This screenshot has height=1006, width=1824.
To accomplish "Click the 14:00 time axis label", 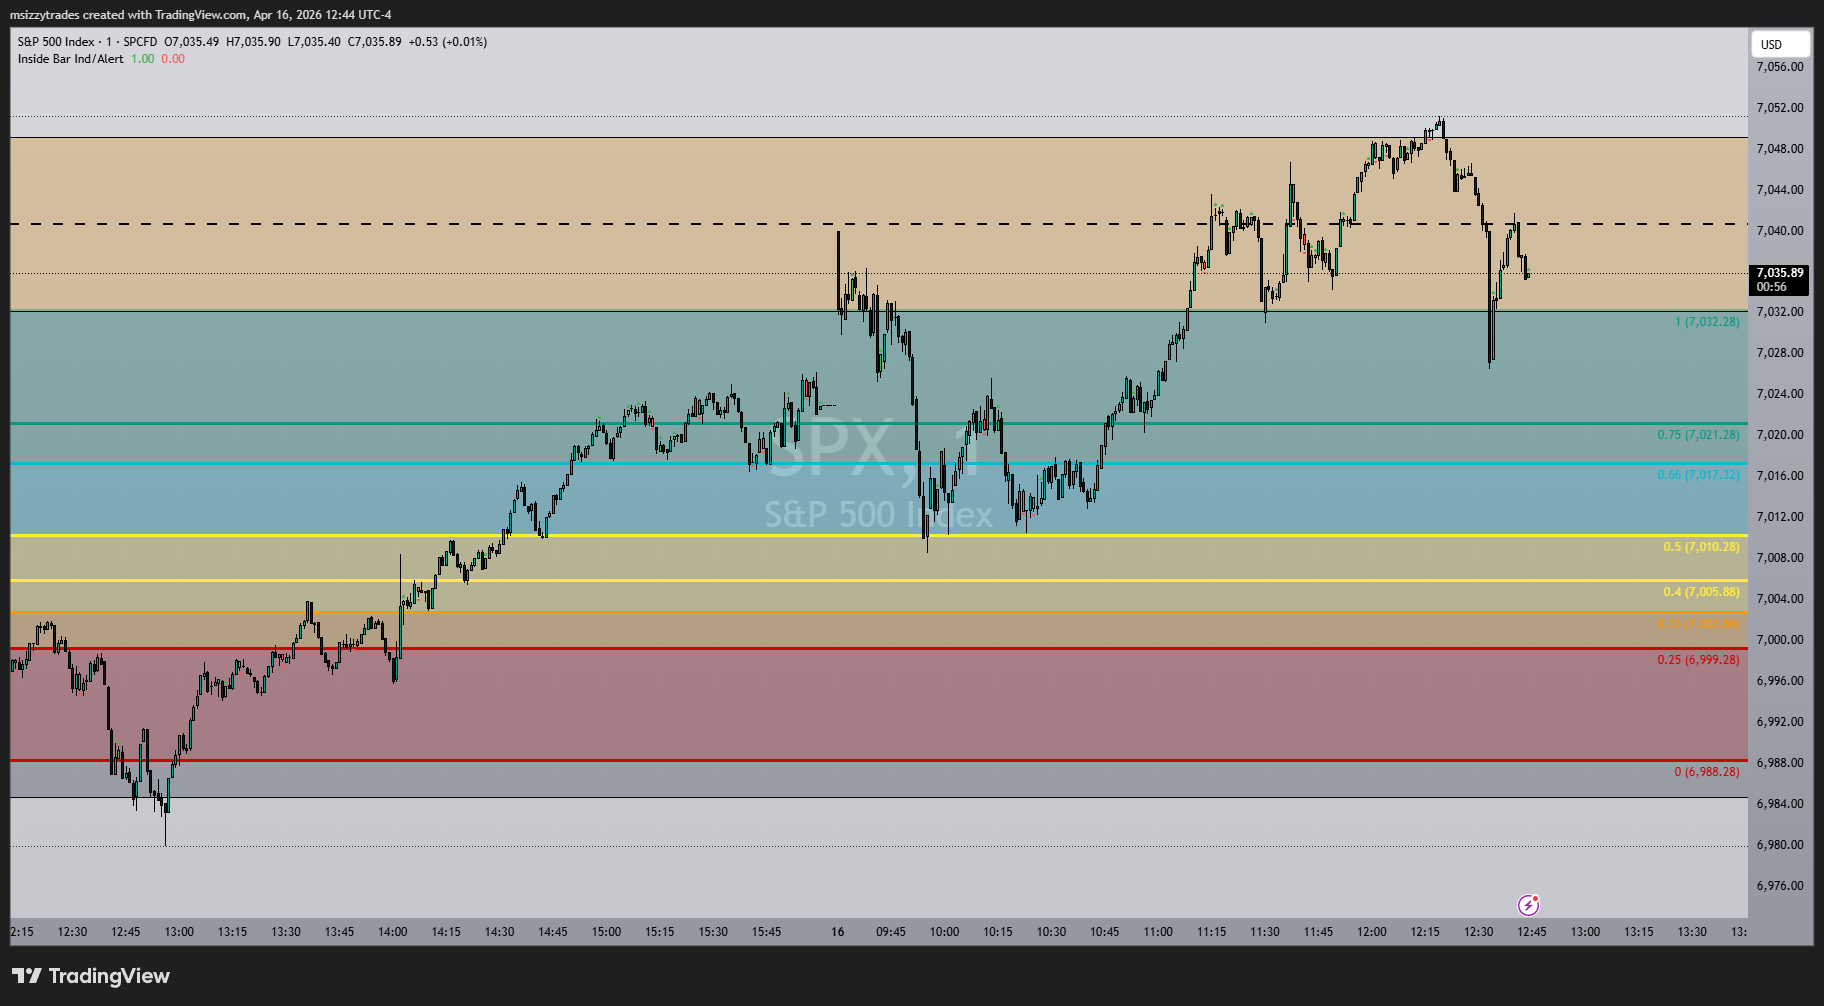I will click(x=393, y=932).
